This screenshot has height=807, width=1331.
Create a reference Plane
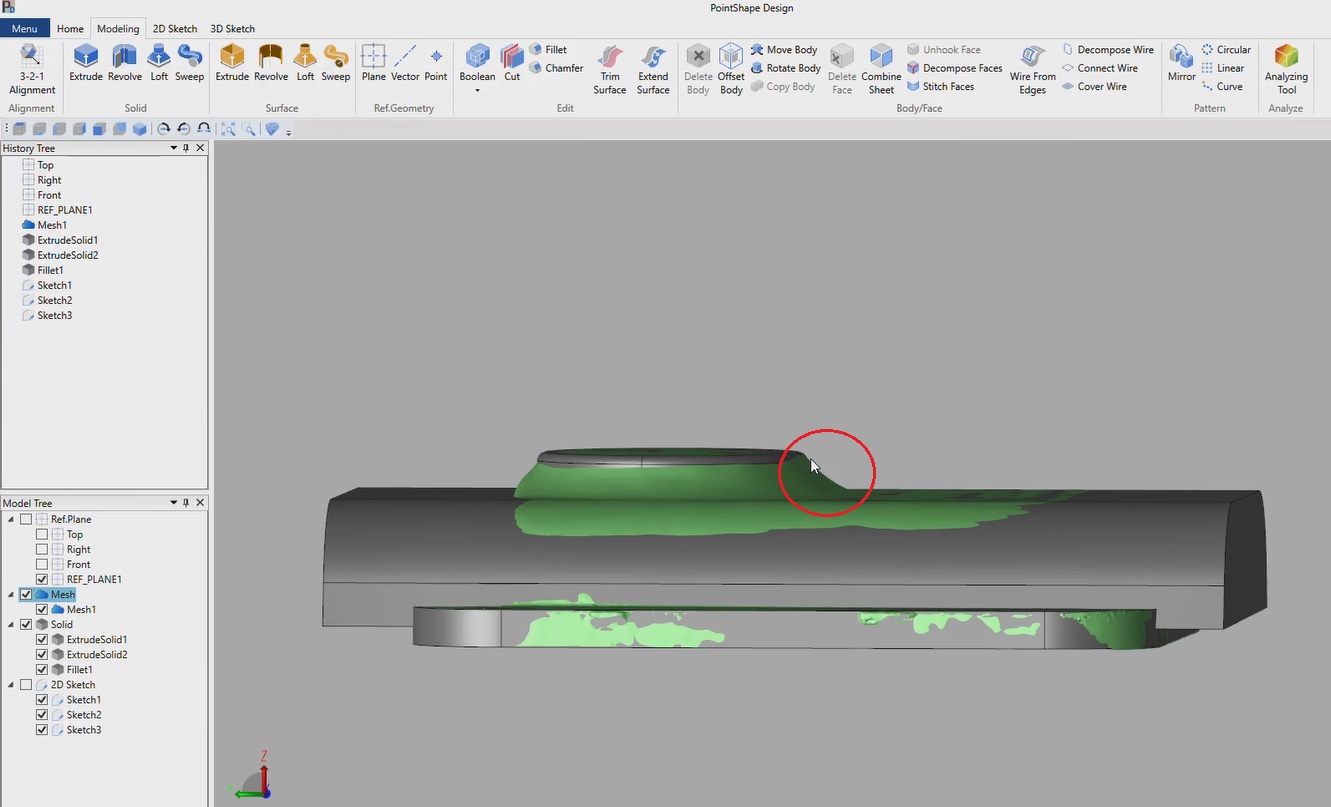pyautogui.click(x=374, y=63)
